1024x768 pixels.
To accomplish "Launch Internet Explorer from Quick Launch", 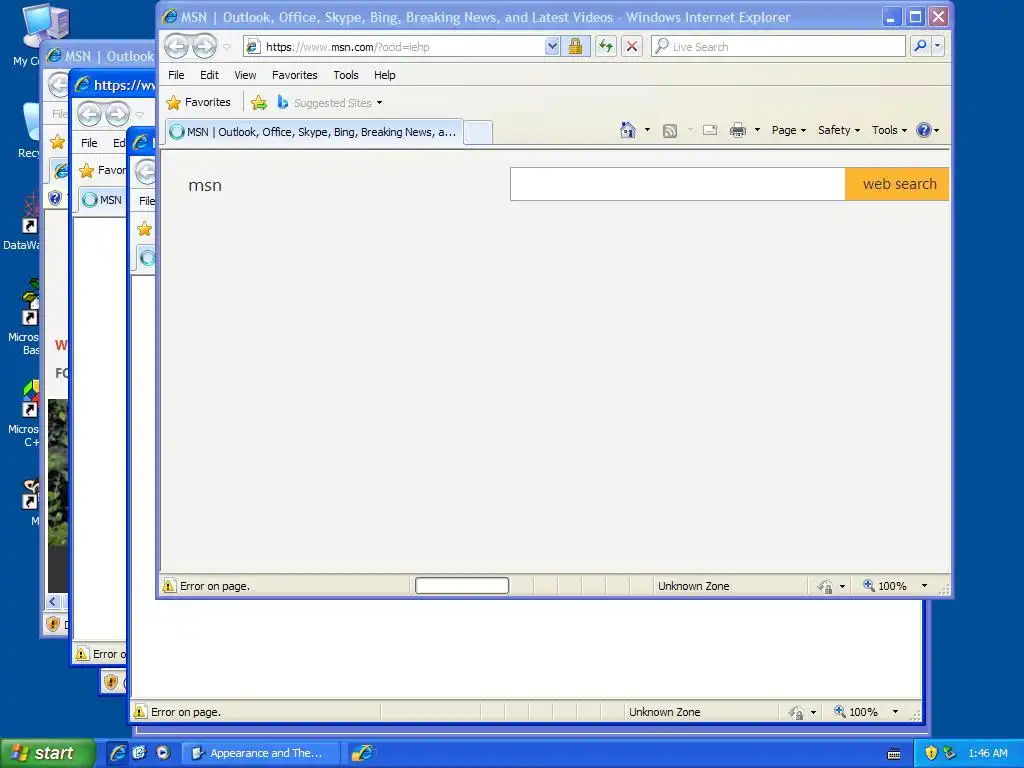I will [118, 753].
